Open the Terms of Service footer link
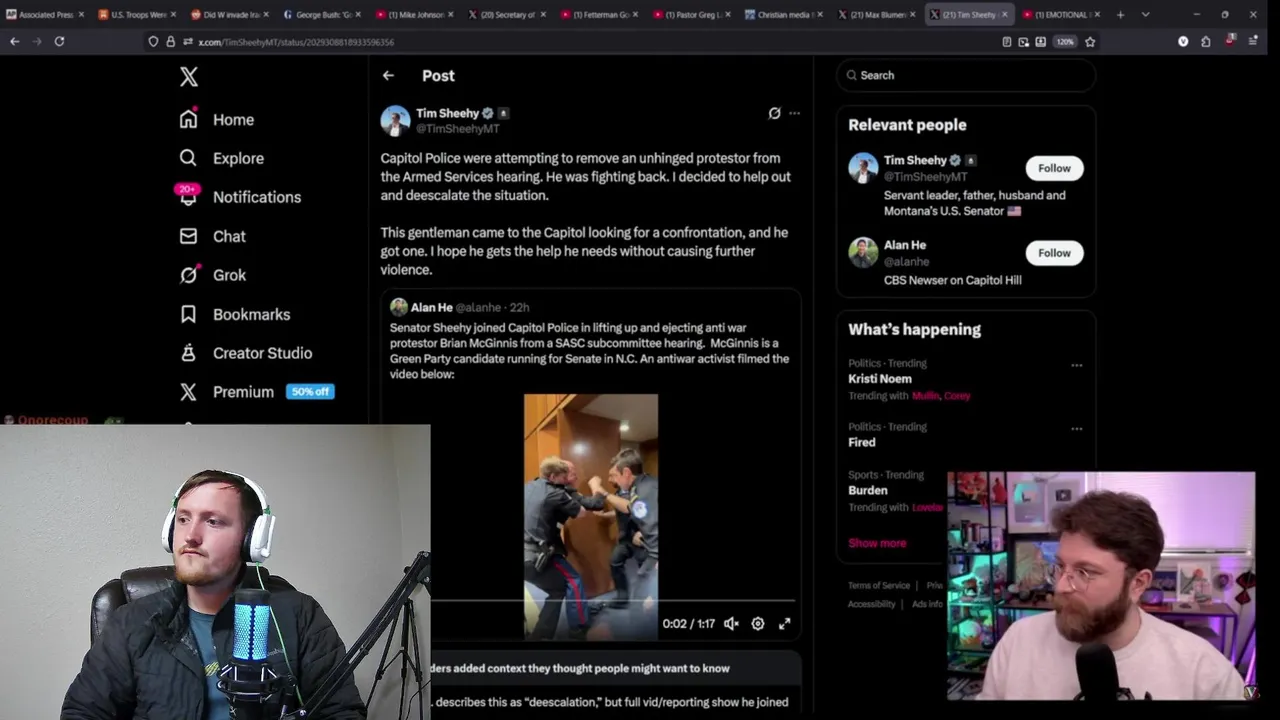1280x720 pixels. 879,585
